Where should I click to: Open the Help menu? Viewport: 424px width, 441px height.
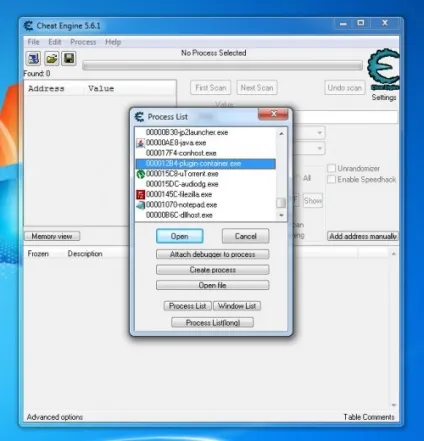tap(113, 42)
